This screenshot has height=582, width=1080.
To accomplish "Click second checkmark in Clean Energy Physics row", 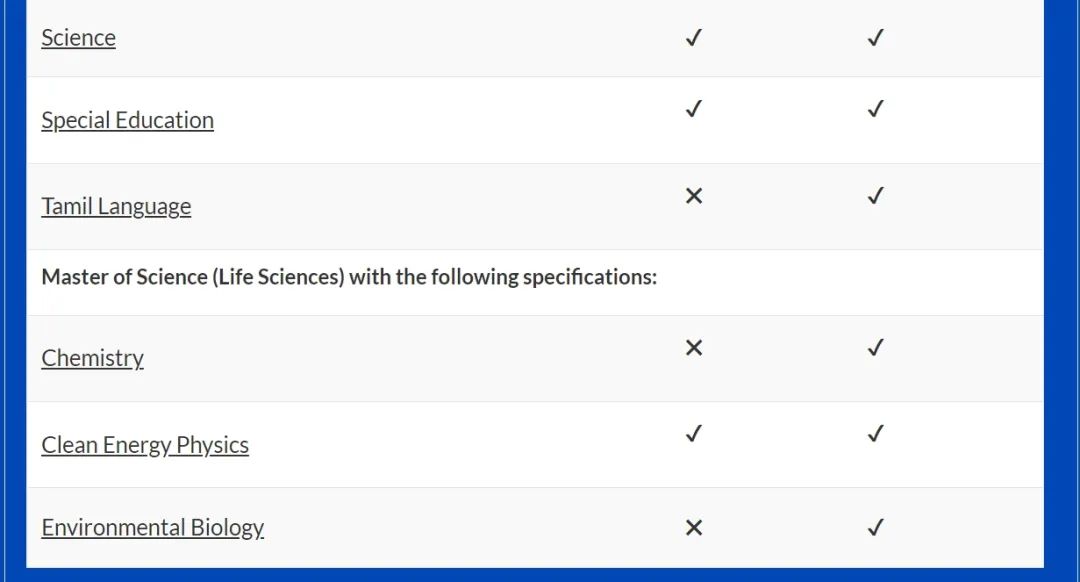I will coord(875,434).
